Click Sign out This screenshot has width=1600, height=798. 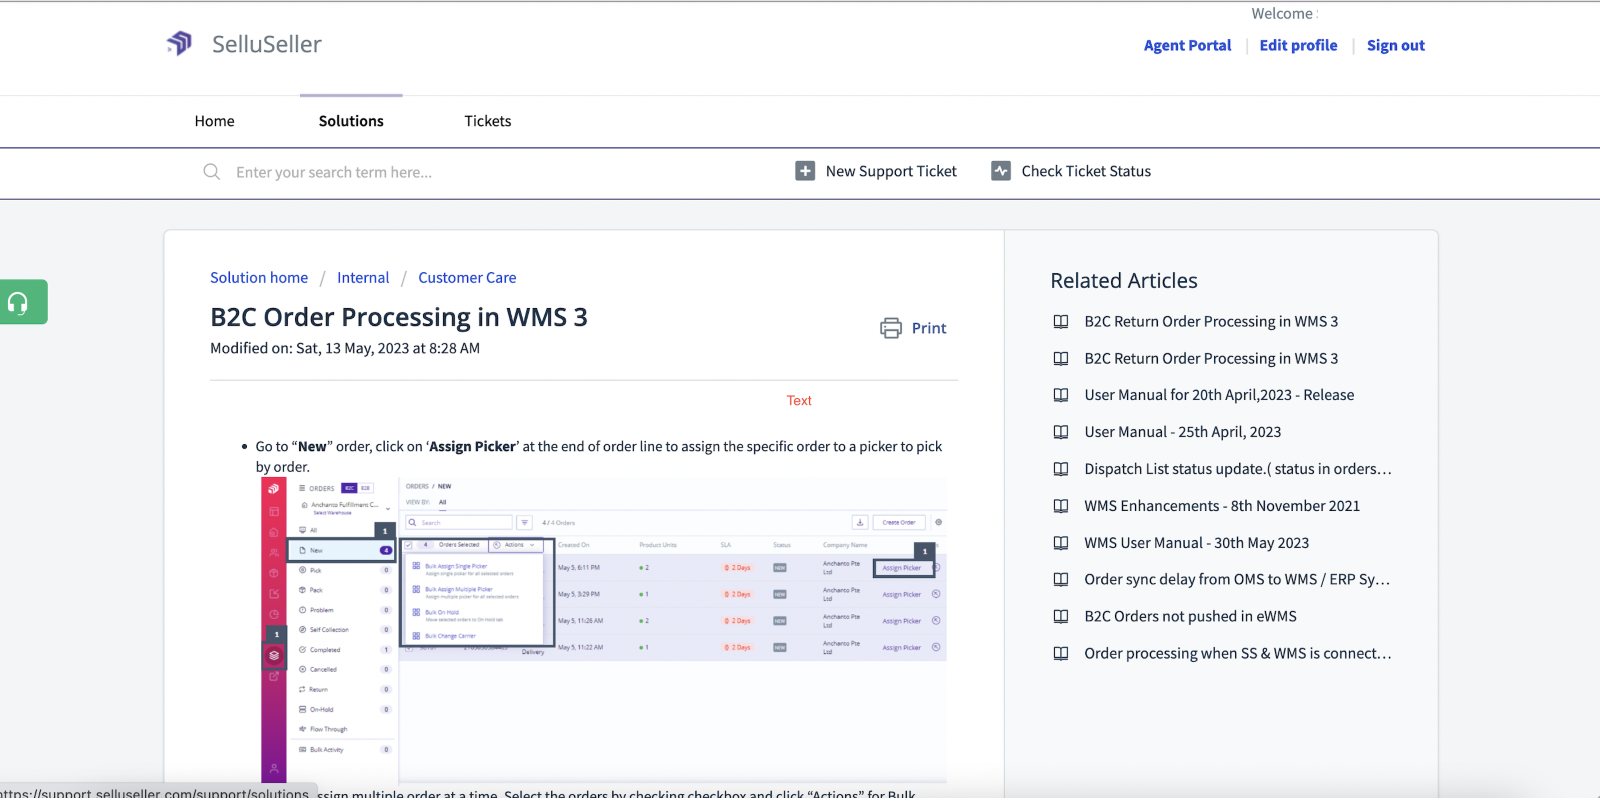1396,45
